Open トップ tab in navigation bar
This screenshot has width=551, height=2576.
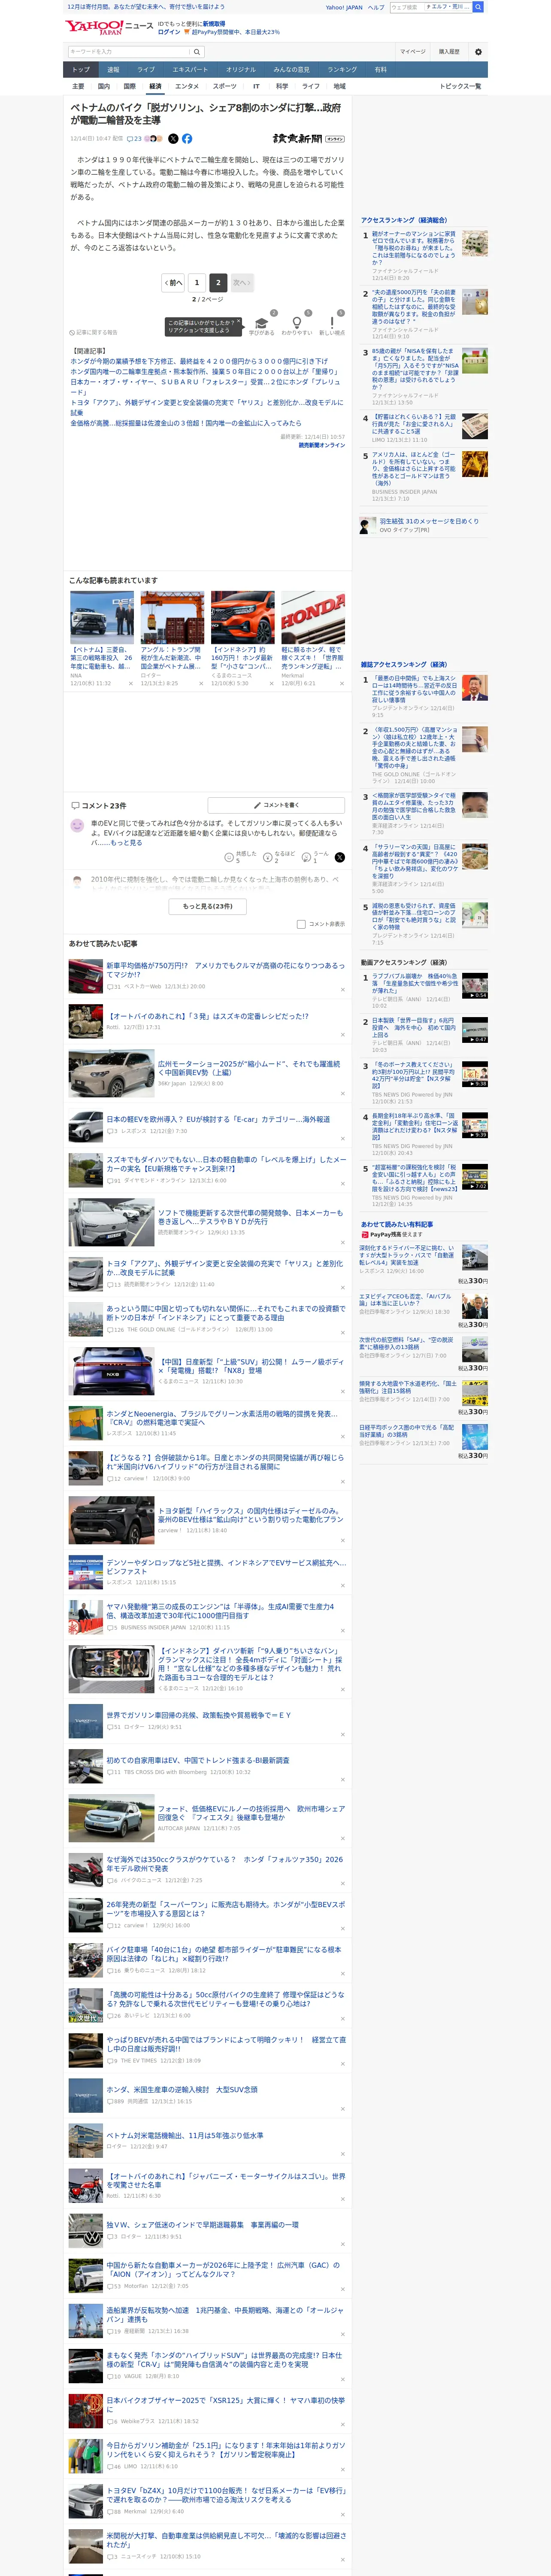(81, 70)
